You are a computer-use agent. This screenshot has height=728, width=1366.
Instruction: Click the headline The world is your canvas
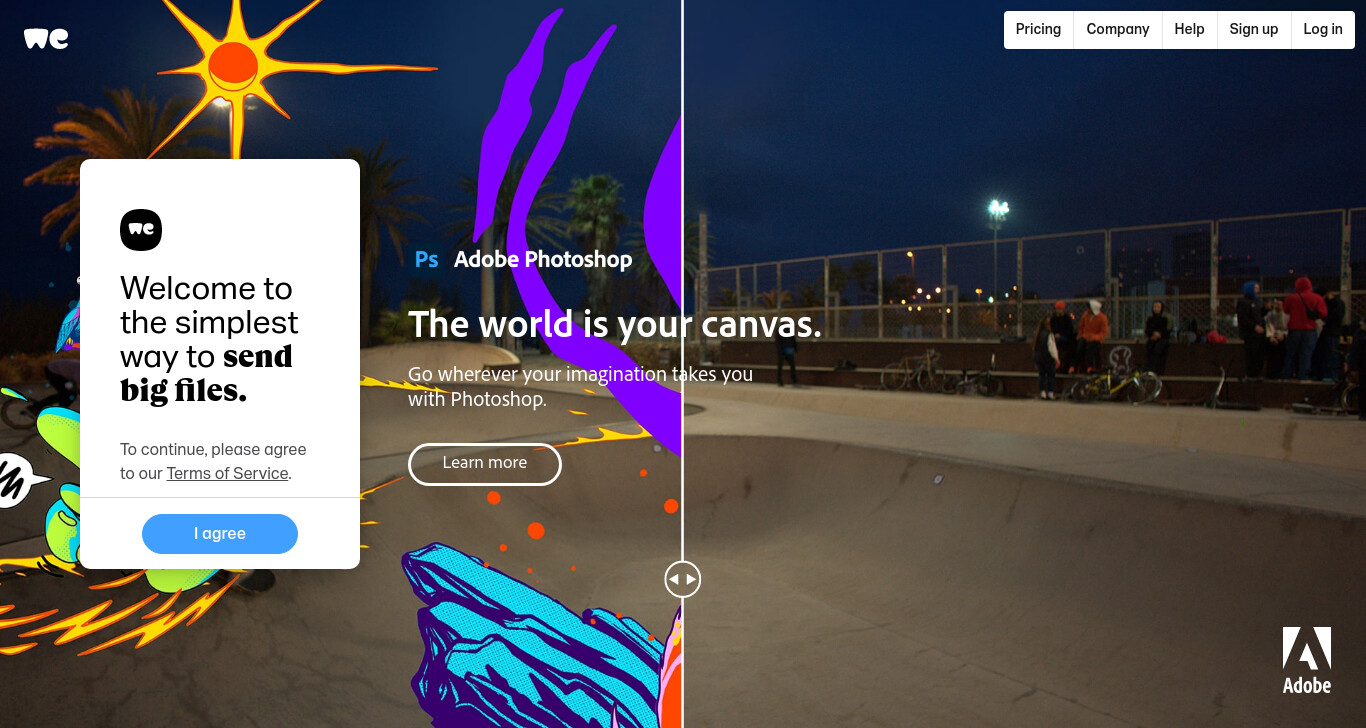(x=615, y=324)
